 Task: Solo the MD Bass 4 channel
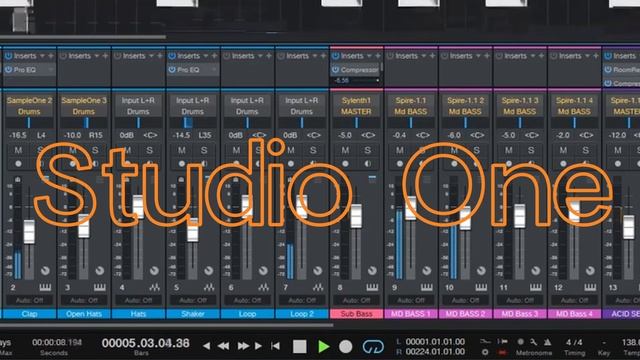pyautogui.click(x=585, y=150)
